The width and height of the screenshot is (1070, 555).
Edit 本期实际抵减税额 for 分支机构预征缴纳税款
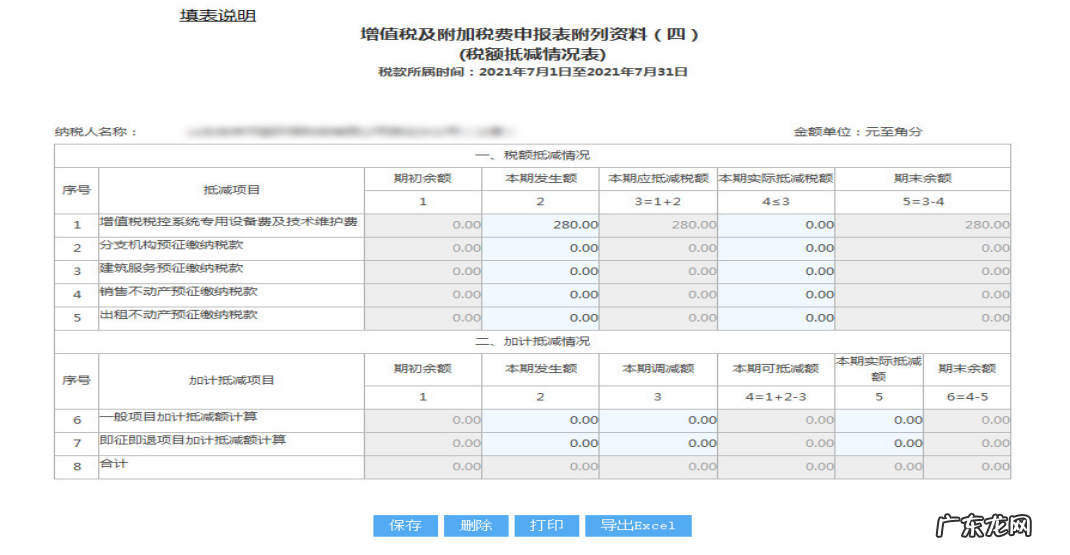click(x=776, y=248)
